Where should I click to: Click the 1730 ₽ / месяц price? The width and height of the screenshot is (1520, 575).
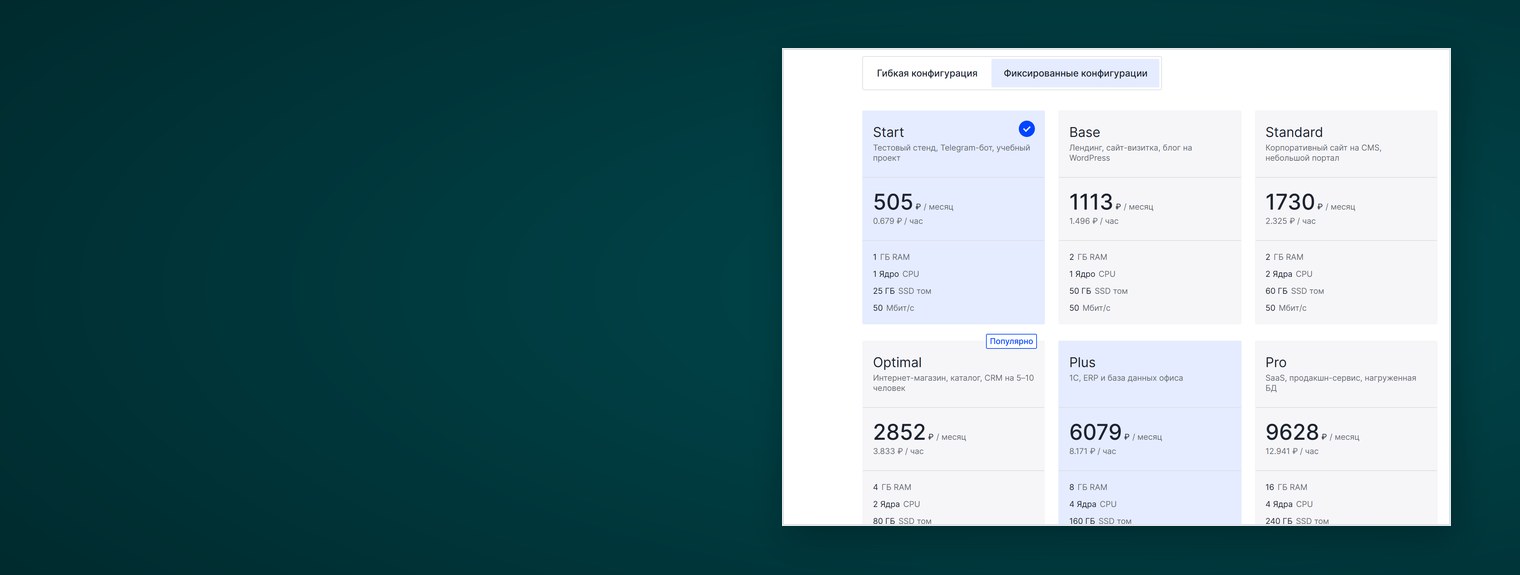click(1310, 203)
